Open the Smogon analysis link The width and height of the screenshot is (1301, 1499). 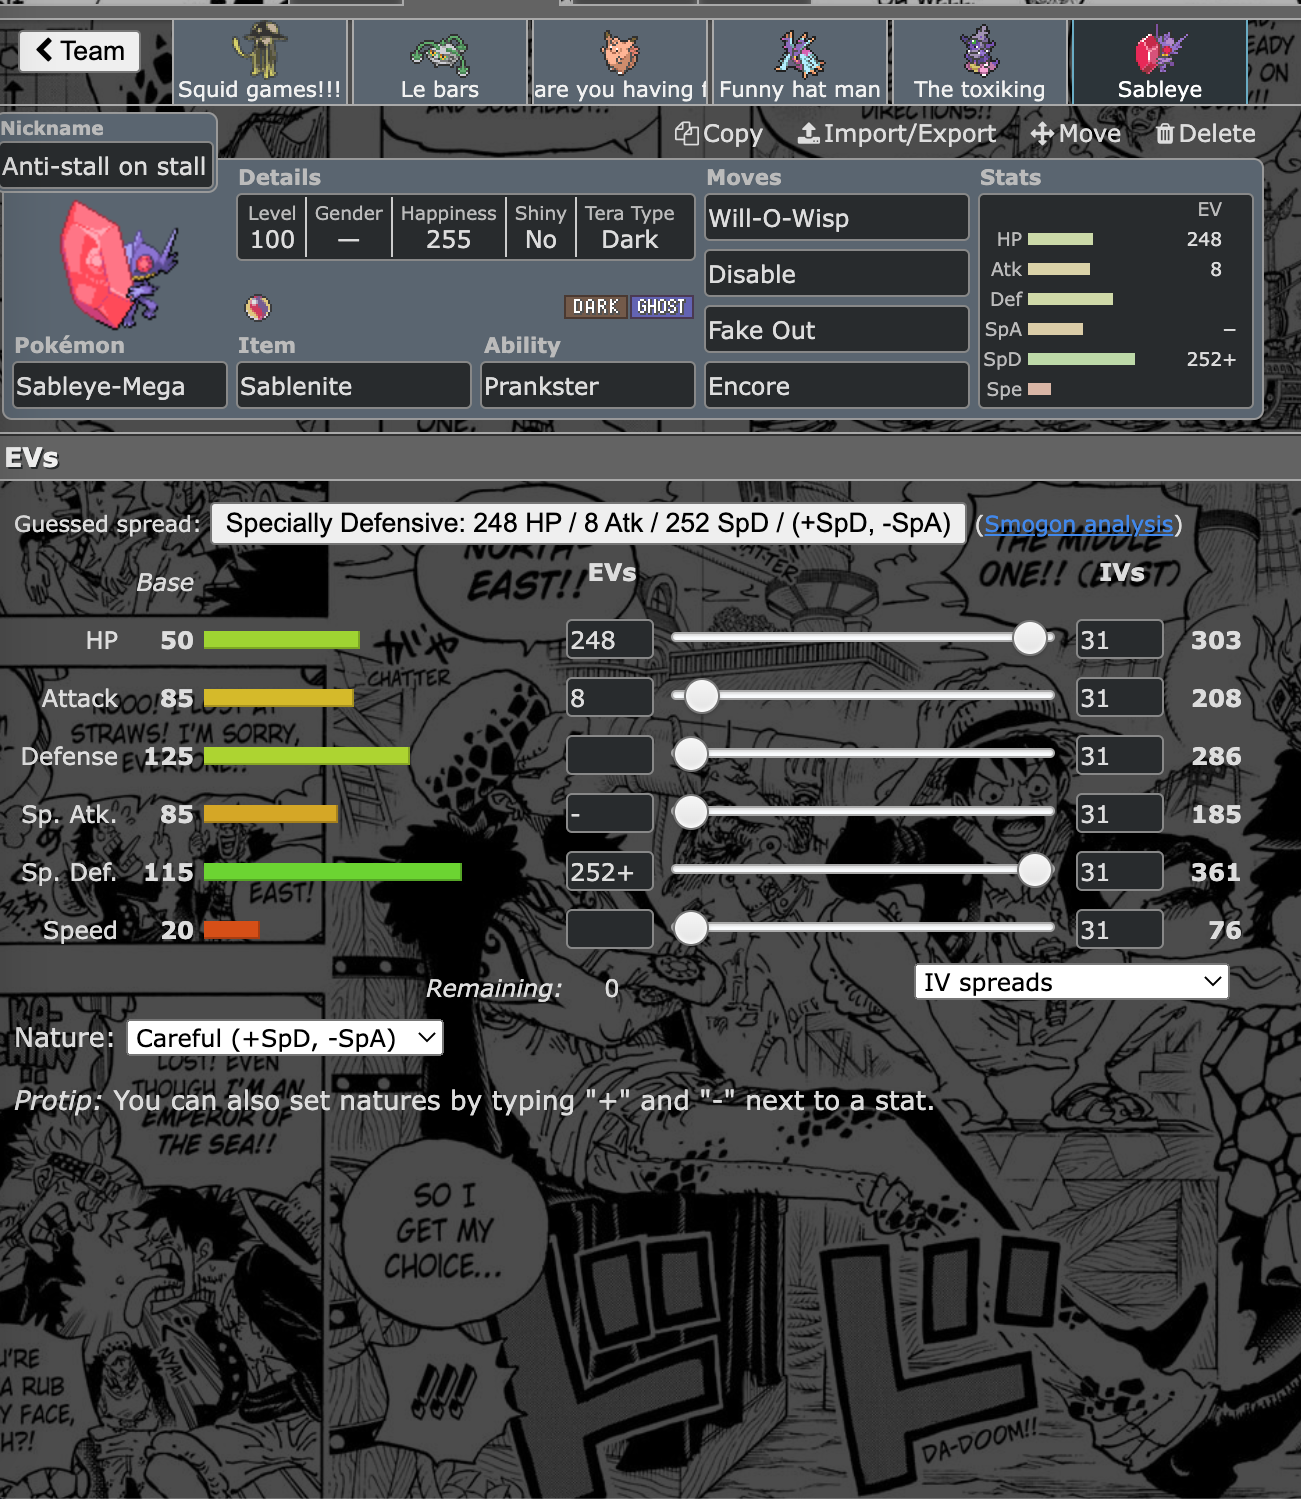1079,524
